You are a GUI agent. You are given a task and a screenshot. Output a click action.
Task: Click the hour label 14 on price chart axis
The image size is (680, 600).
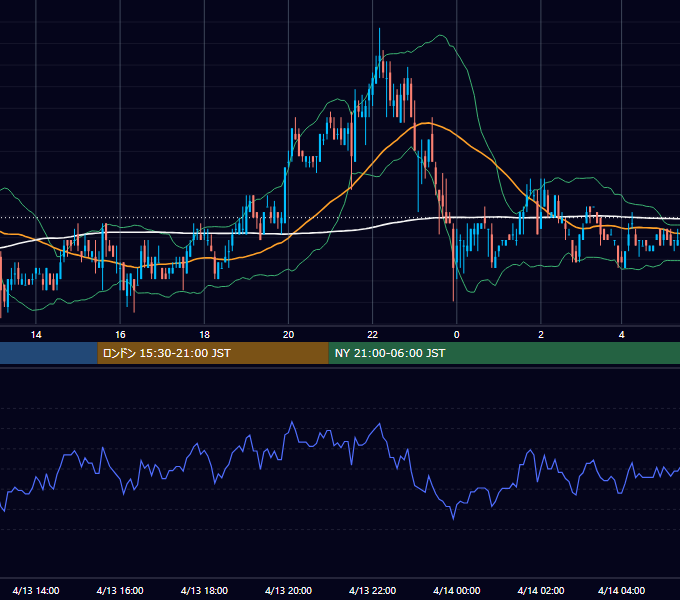(x=36, y=335)
